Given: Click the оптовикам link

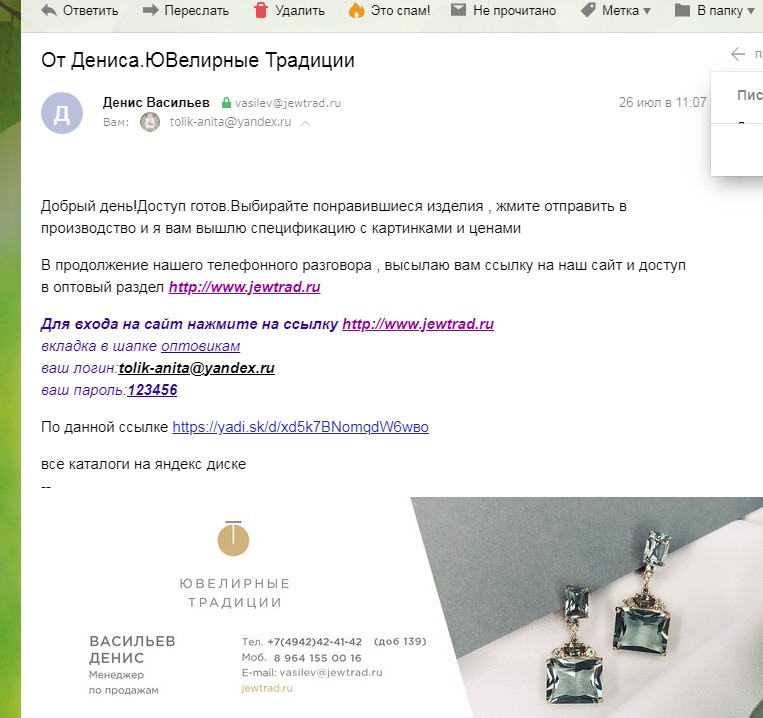Looking at the screenshot, I should coord(200,346).
